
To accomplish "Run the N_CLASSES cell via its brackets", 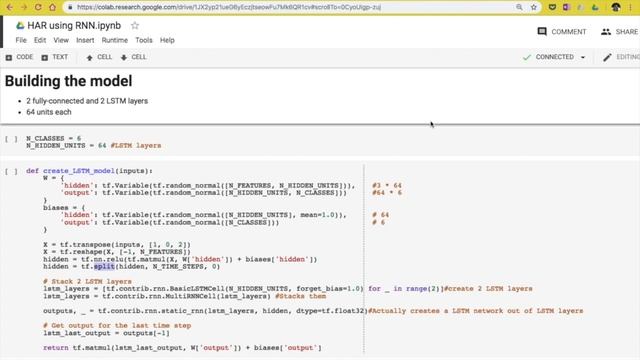I will tap(11, 139).
